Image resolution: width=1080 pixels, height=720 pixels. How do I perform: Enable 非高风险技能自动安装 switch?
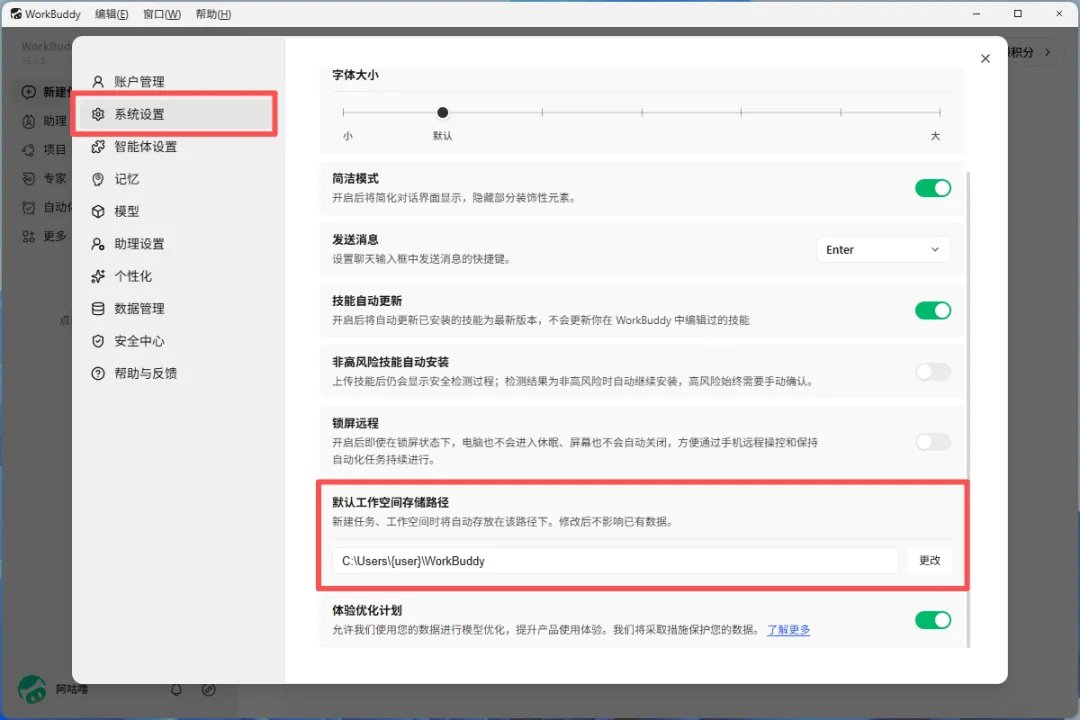click(933, 371)
